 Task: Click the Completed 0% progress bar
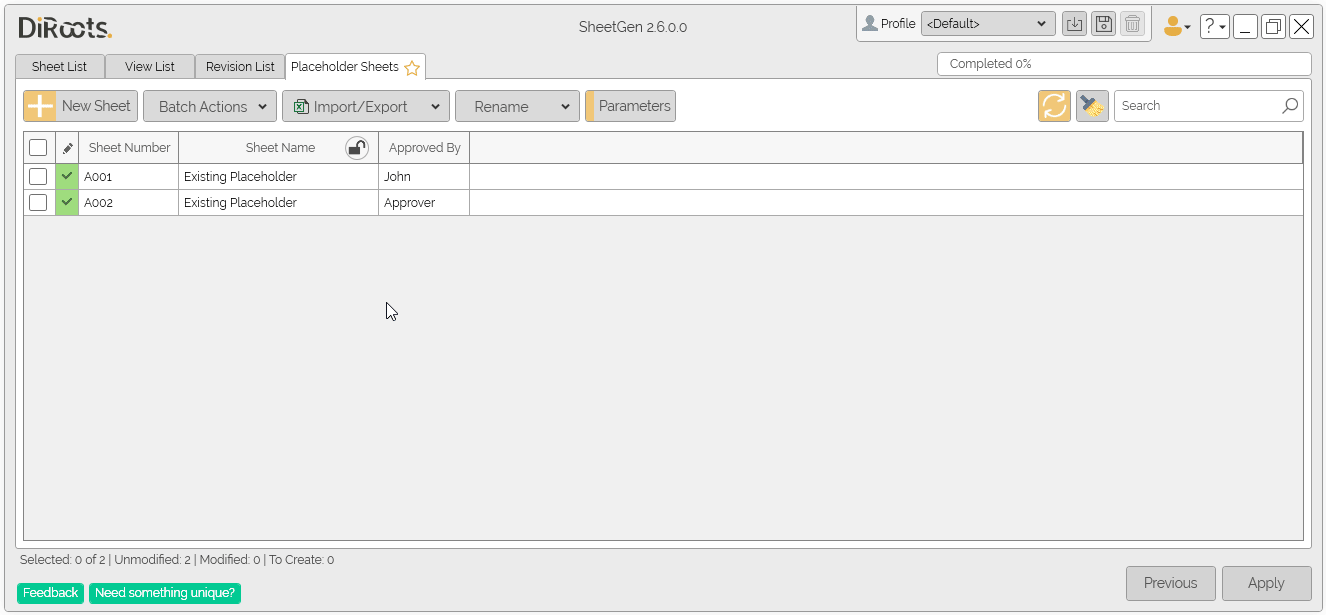[x=1123, y=63]
